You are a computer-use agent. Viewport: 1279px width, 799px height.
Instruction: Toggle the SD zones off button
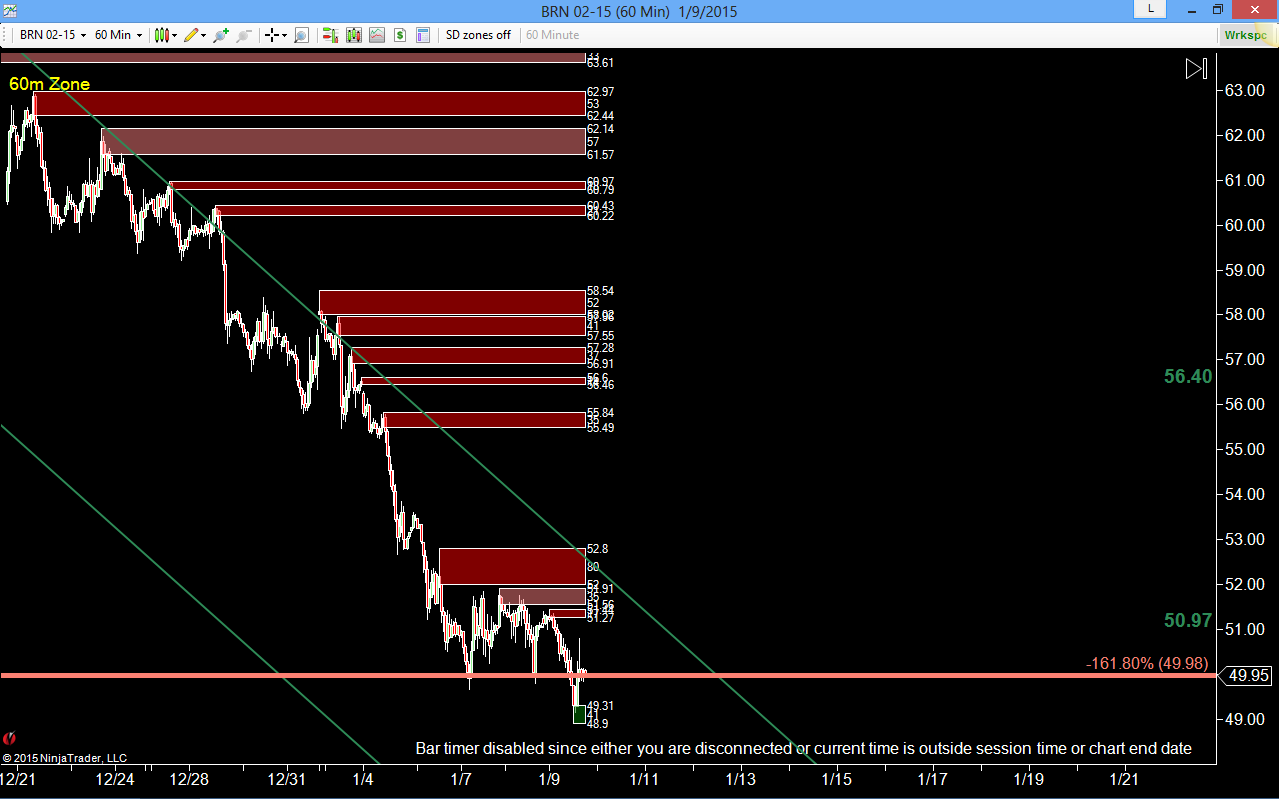tap(478, 35)
